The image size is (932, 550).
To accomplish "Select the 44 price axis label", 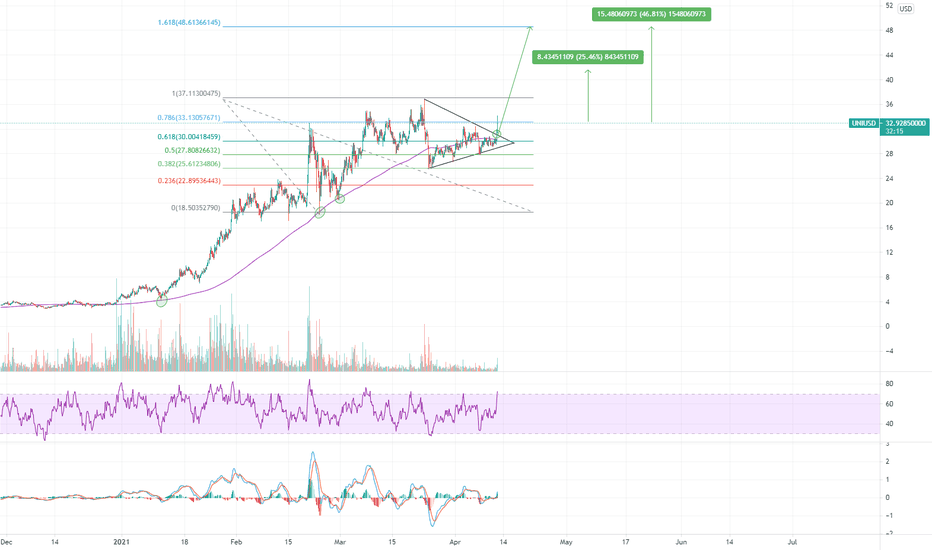I will tap(889, 55).
